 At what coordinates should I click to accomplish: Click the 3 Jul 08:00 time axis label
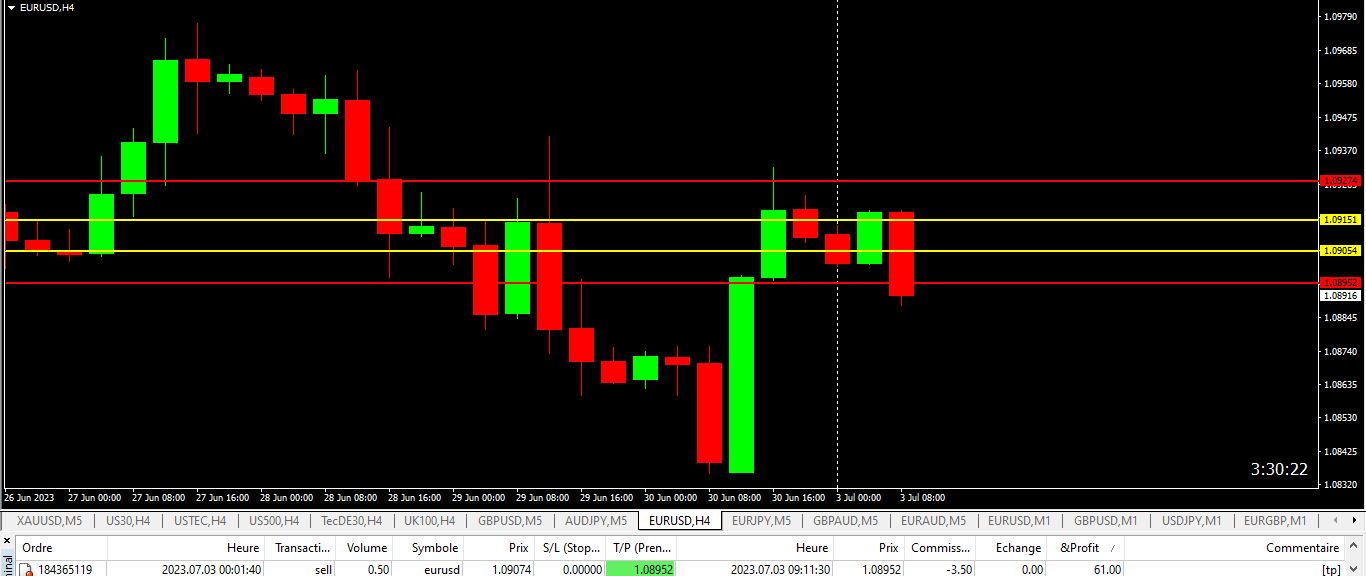(922, 497)
